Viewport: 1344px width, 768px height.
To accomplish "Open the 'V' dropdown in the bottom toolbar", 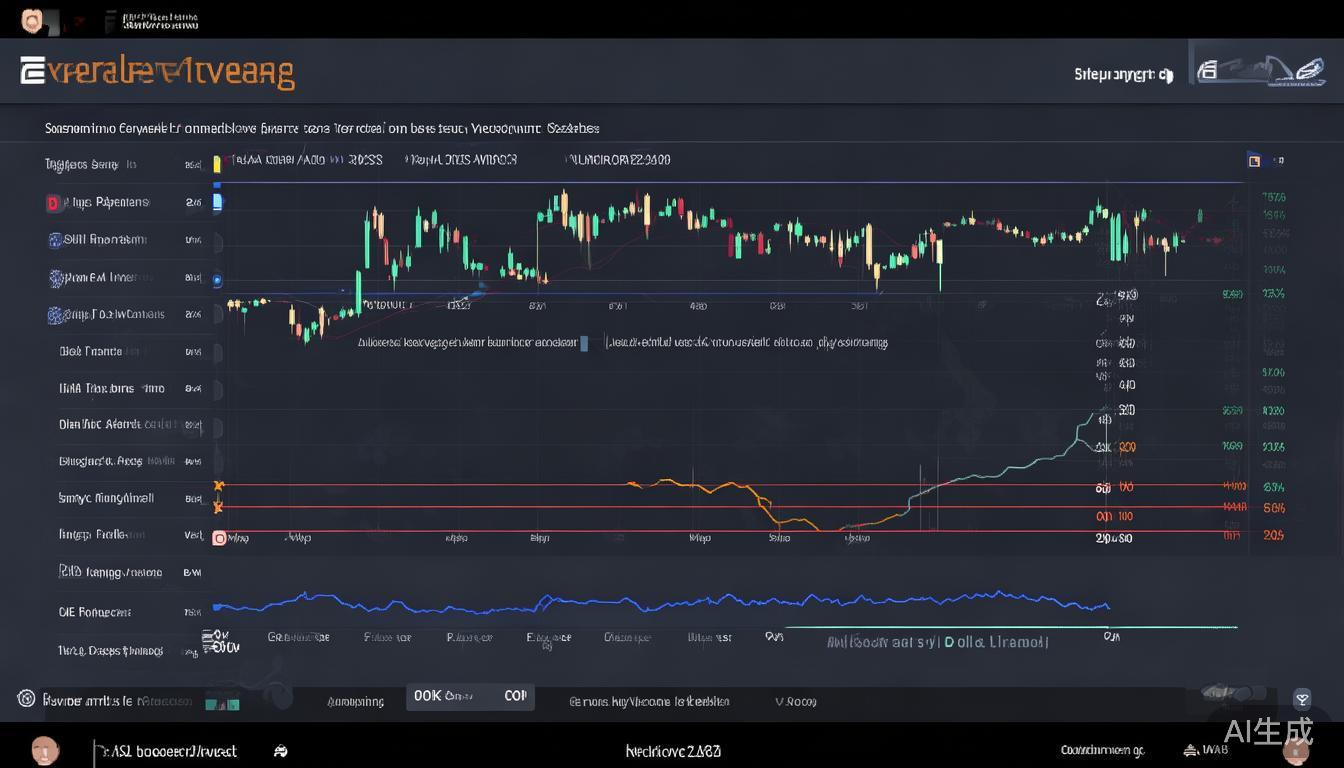I will [795, 702].
